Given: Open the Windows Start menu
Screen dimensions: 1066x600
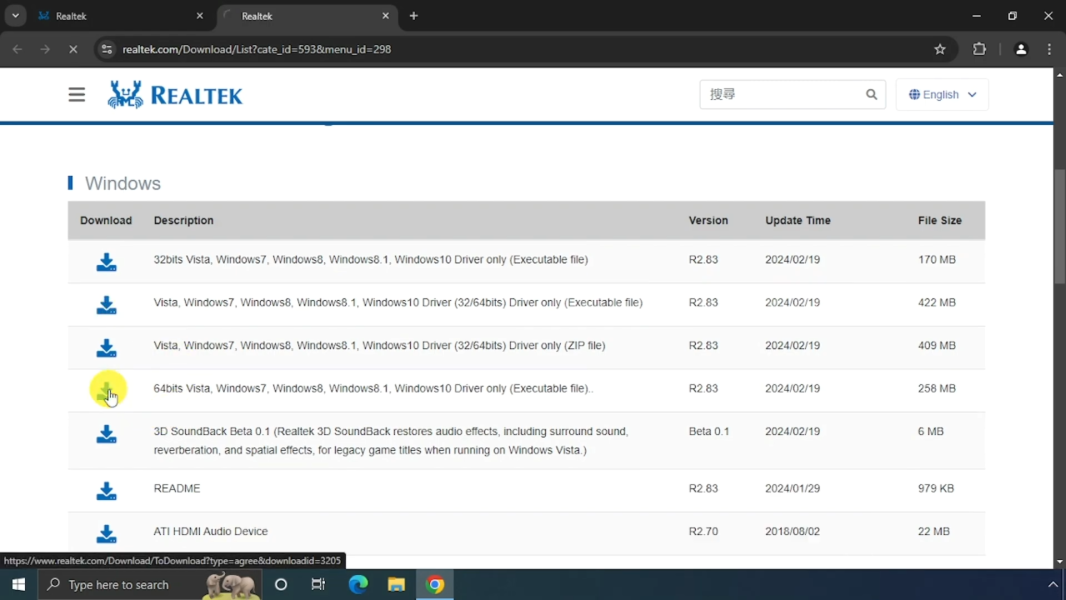Looking at the screenshot, I should pos(18,584).
